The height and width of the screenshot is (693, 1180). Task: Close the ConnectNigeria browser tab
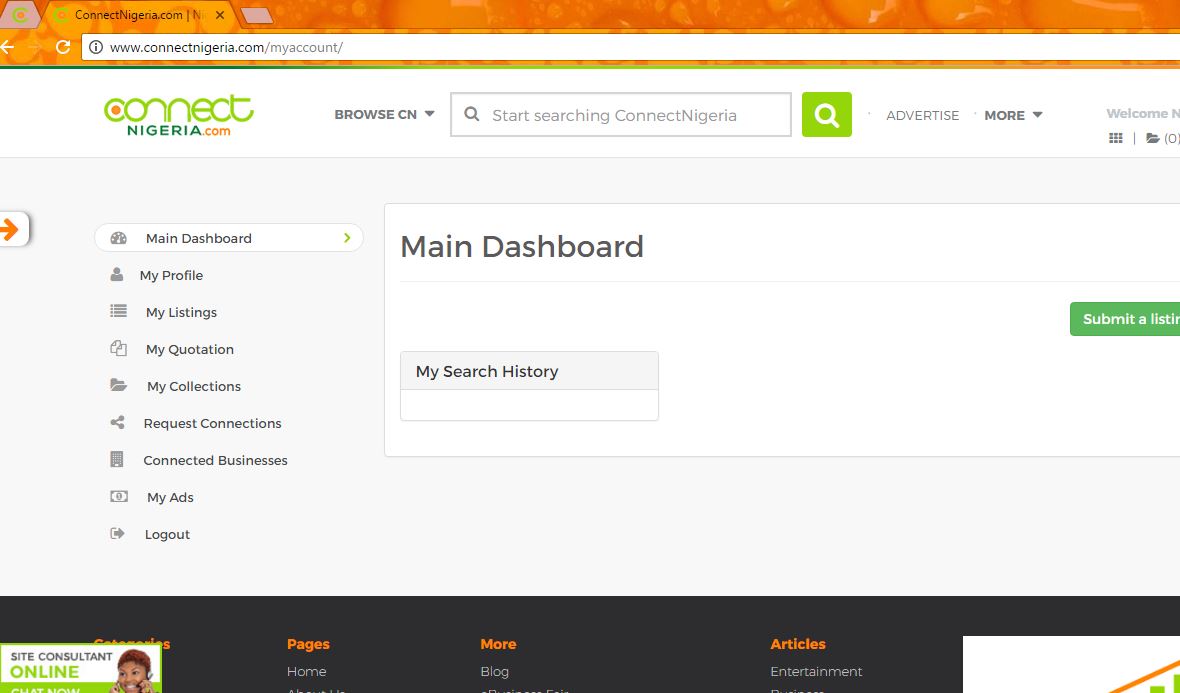click(220, 15)
